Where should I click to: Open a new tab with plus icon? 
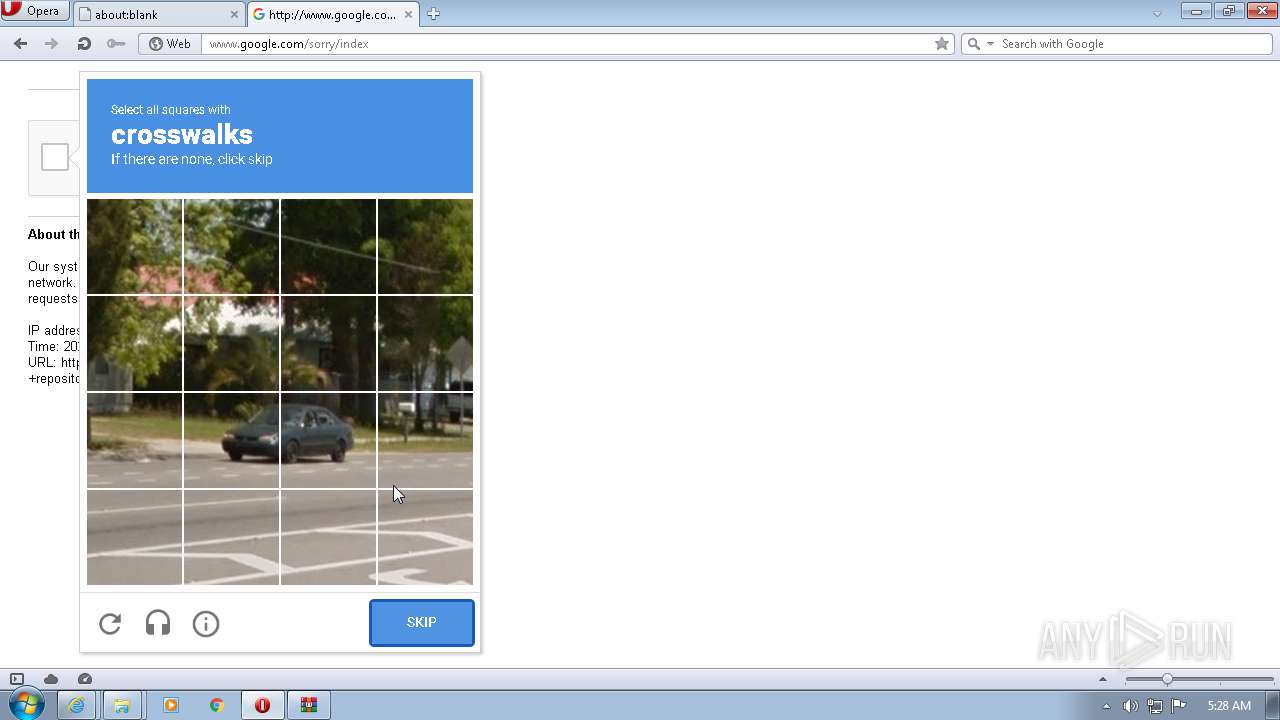tap(433, 14)
